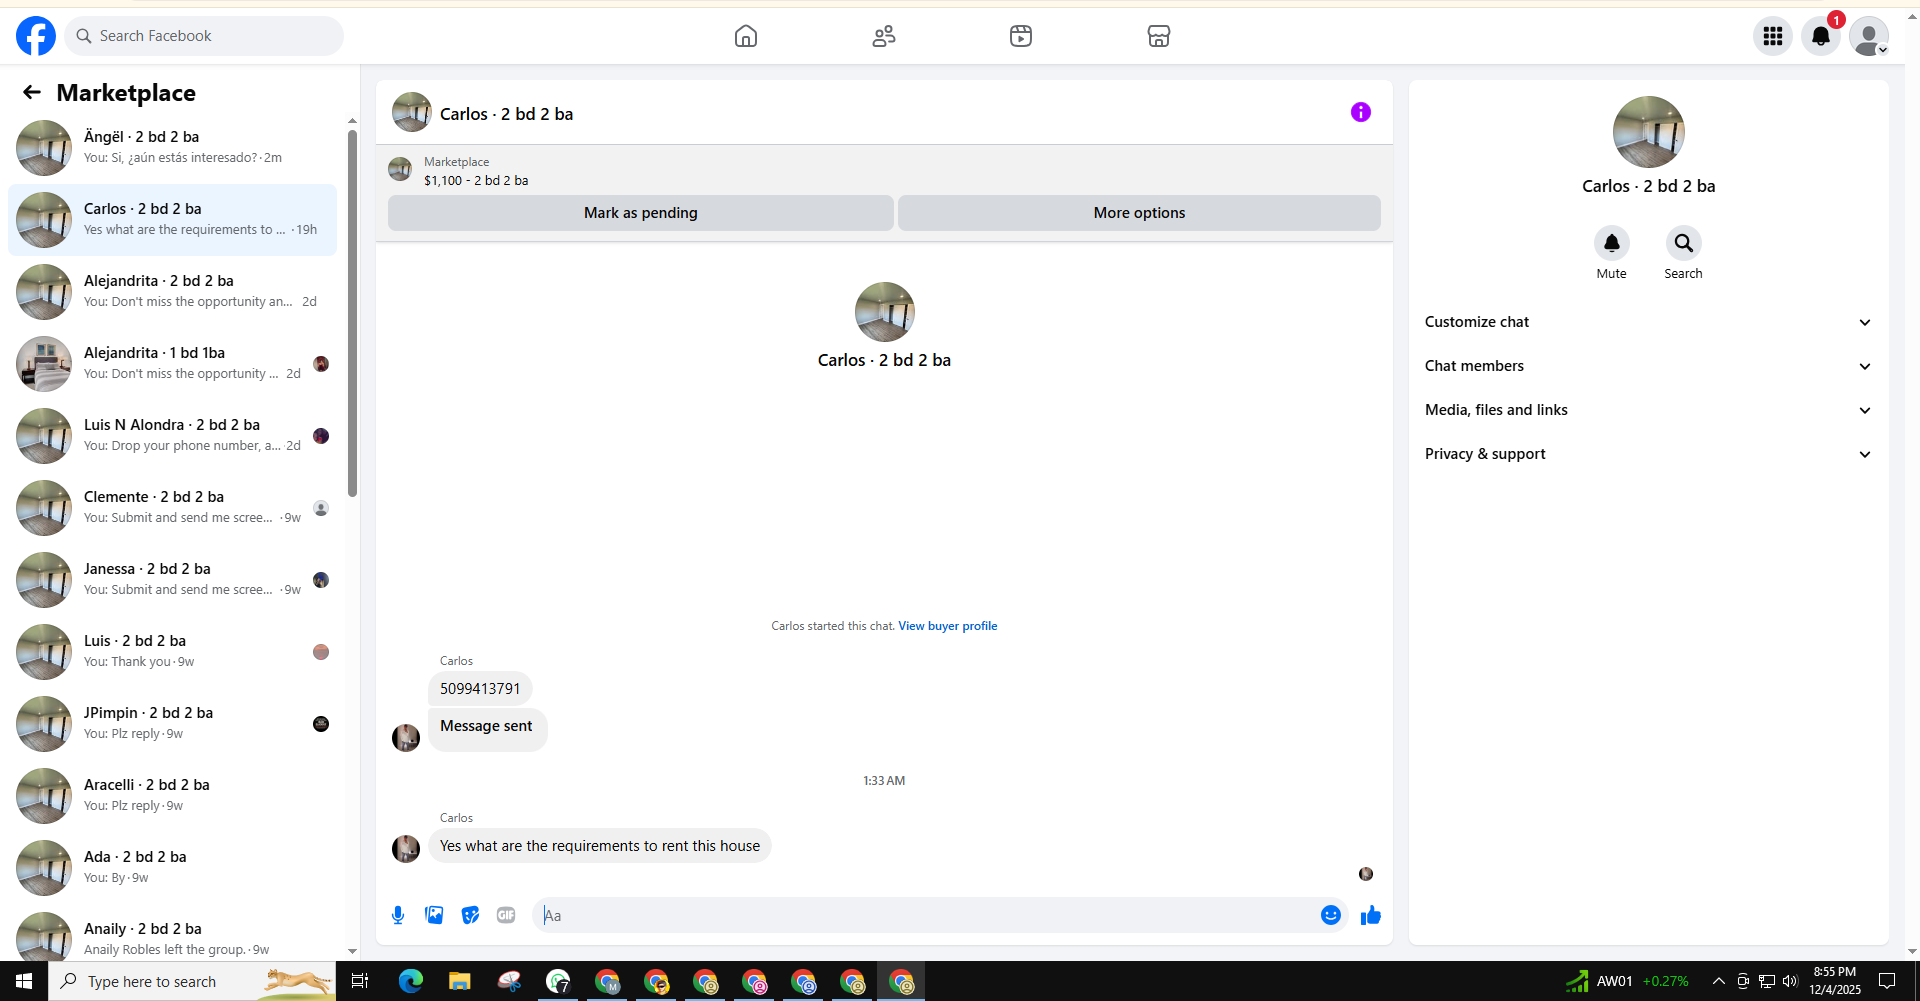The height and width of the screenshot is (1001, 1920).
Task: Select the JPimpin 2 bd 2 ba chat
Action: click(x=172, y=724)
